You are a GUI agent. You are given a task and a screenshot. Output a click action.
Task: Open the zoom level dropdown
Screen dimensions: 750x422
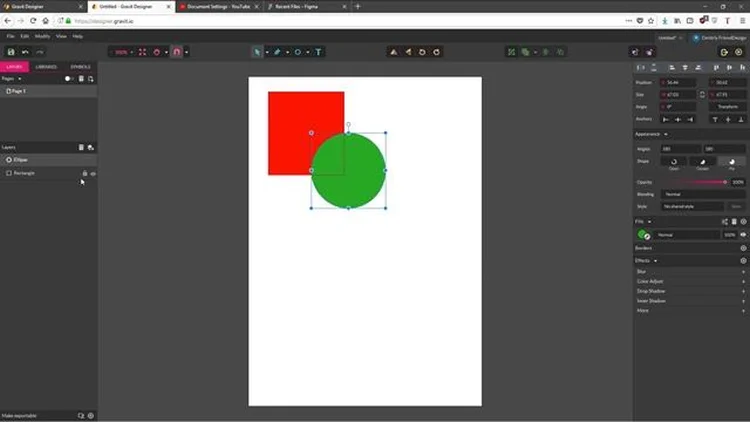pyautogui.click(x=132, y=52)
